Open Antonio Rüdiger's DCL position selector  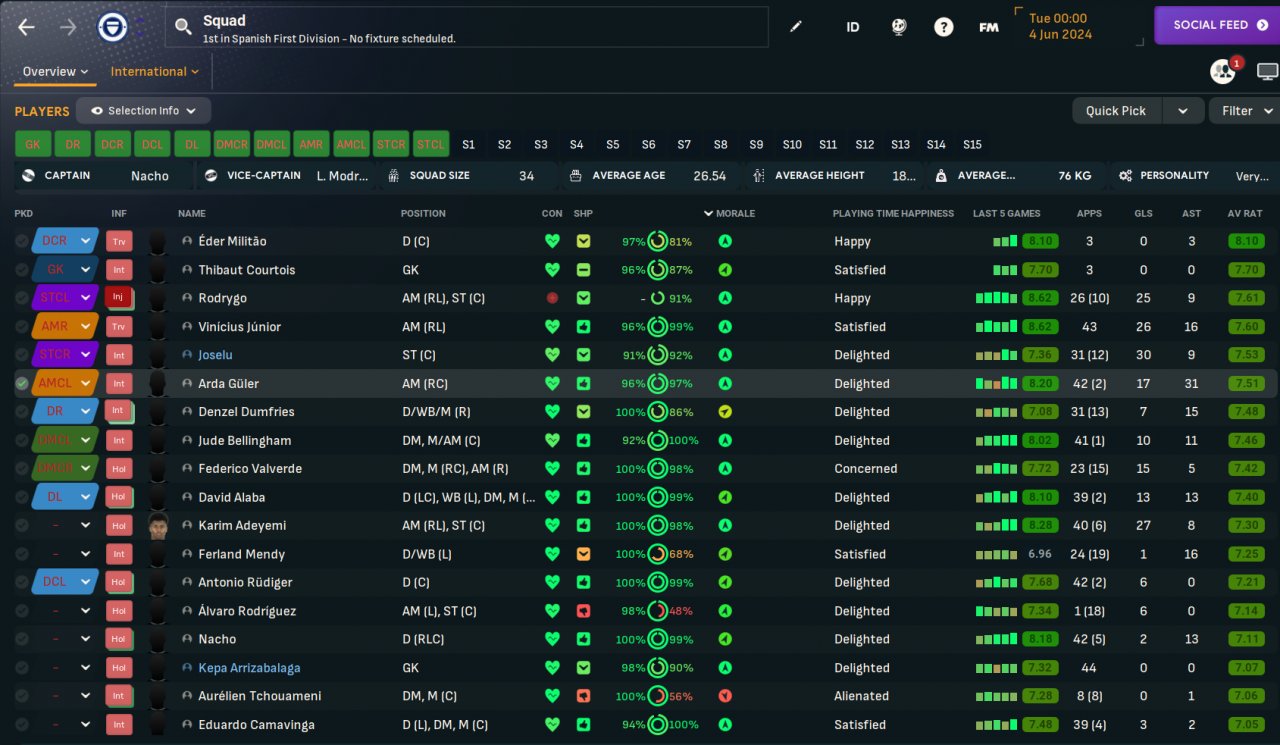(65, 582)
